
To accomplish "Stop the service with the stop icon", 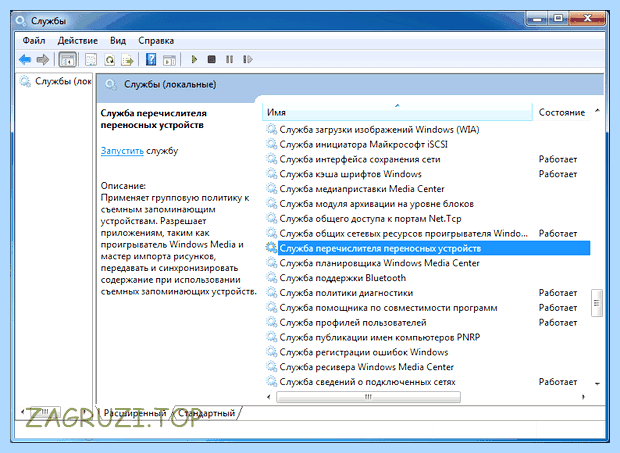I will [212, 59].
